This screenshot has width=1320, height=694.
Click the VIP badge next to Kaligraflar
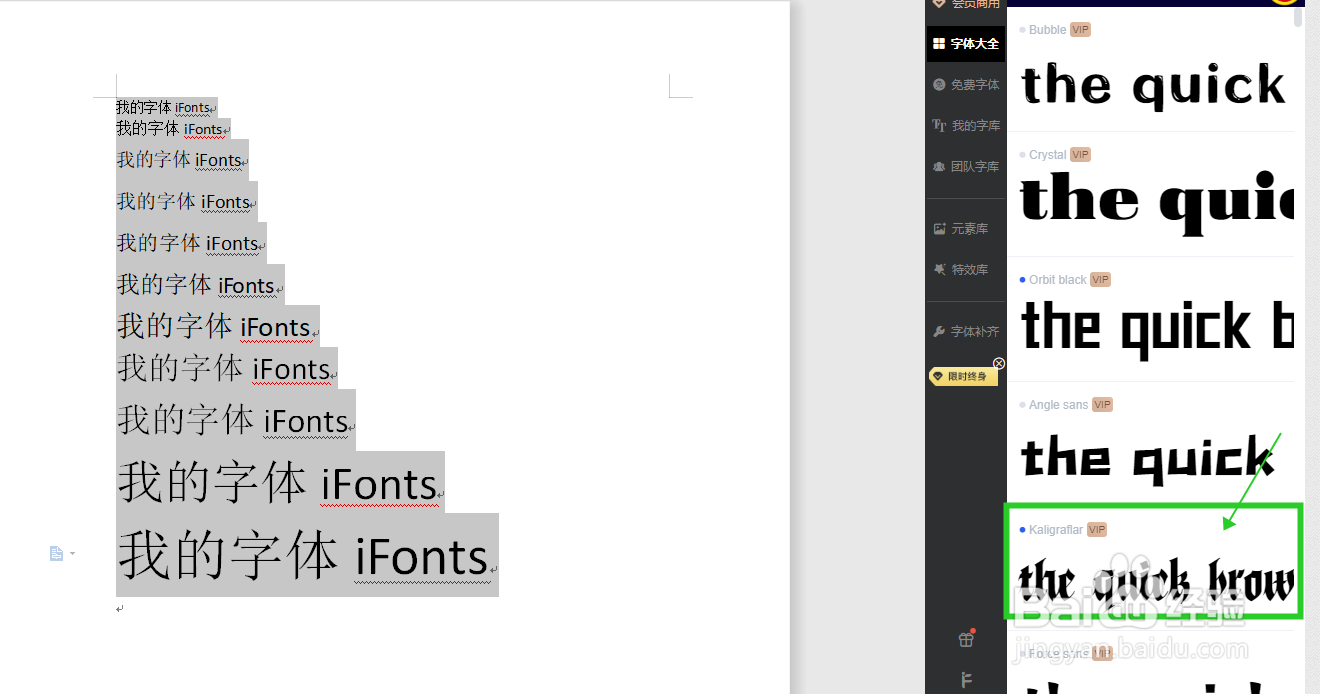pyautogui.click(x=1097, y=530)
